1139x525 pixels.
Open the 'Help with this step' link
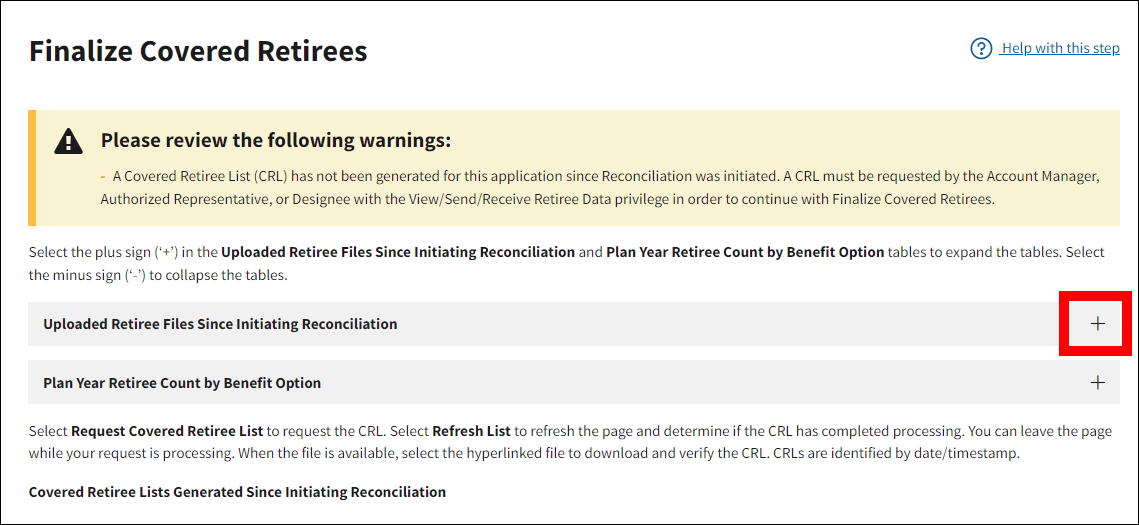[x=1060, y=48]
